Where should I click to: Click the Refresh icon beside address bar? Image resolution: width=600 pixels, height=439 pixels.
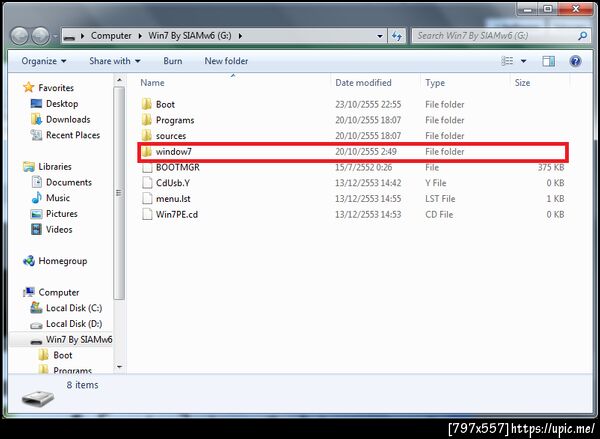click(x=397, y=36)
